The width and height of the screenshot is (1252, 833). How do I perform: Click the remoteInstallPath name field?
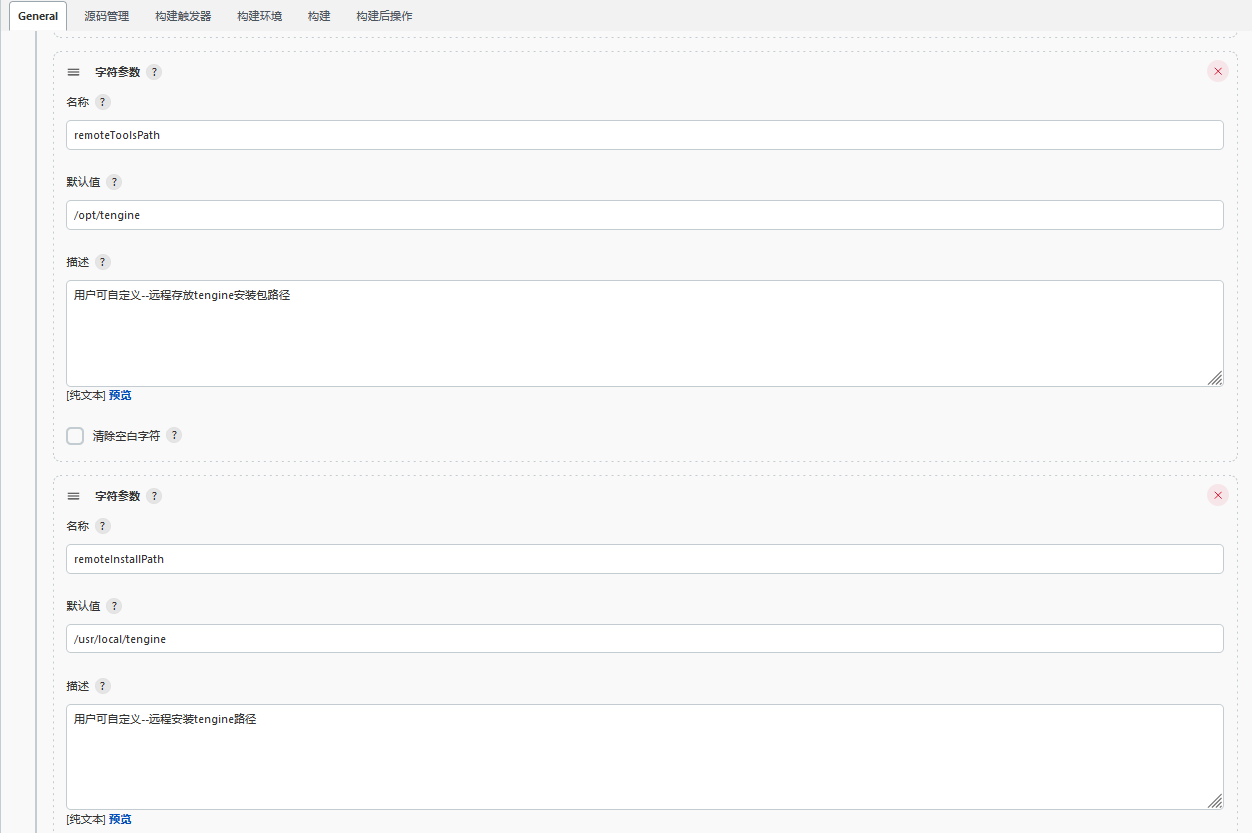[x=645, y=559]
